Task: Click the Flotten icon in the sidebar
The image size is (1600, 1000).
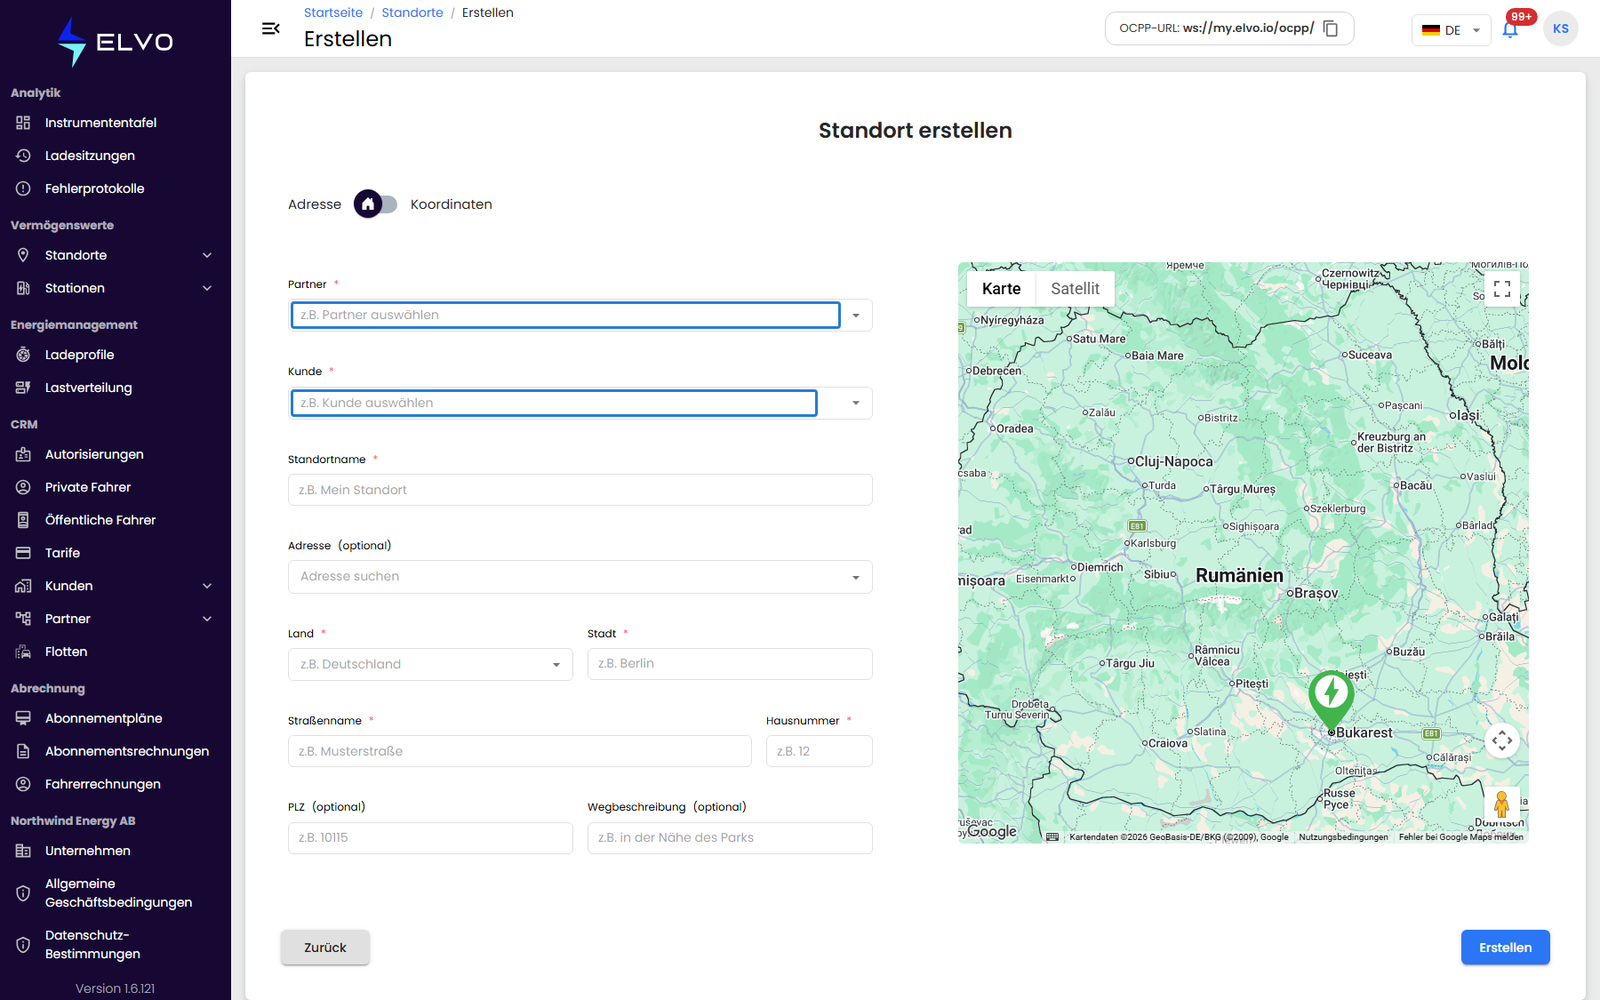Action: [x=23, y=652]
